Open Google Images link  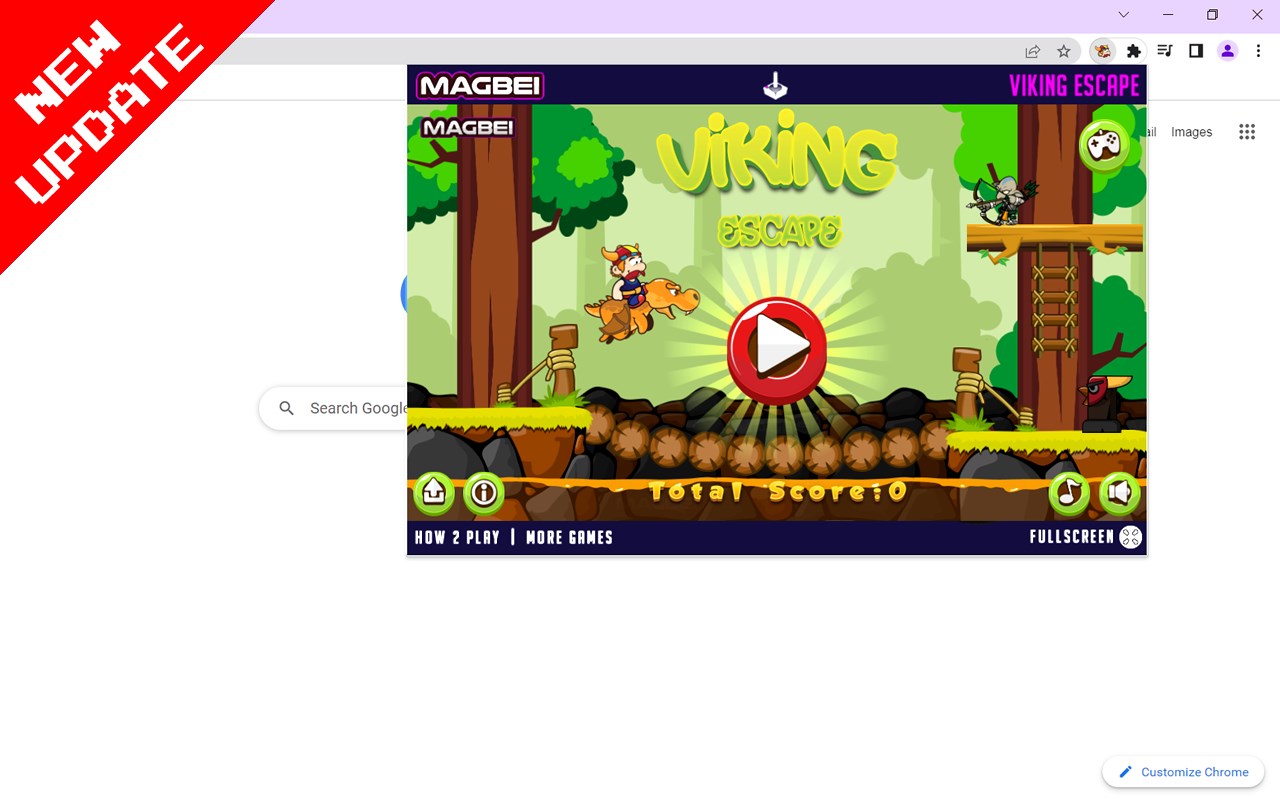1191,132
